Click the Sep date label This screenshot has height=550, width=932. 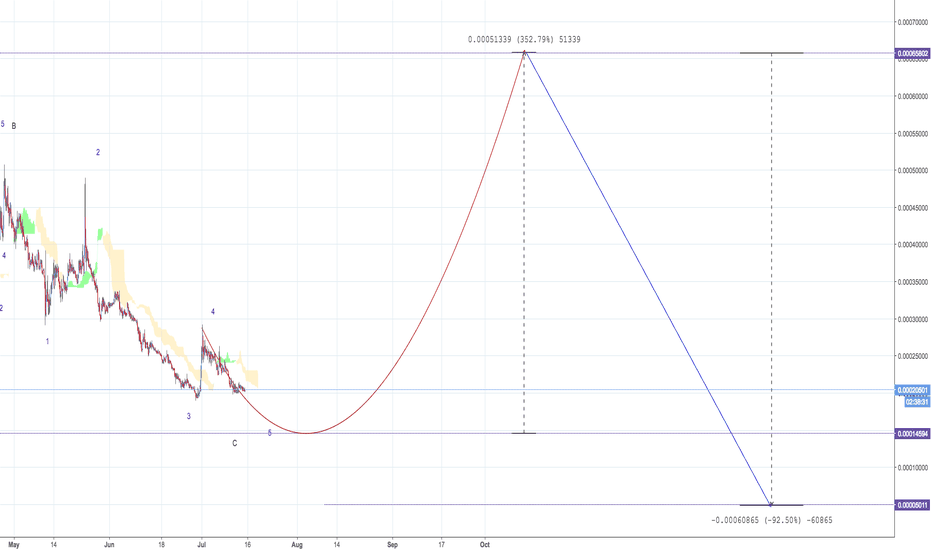tap(392, 544)
